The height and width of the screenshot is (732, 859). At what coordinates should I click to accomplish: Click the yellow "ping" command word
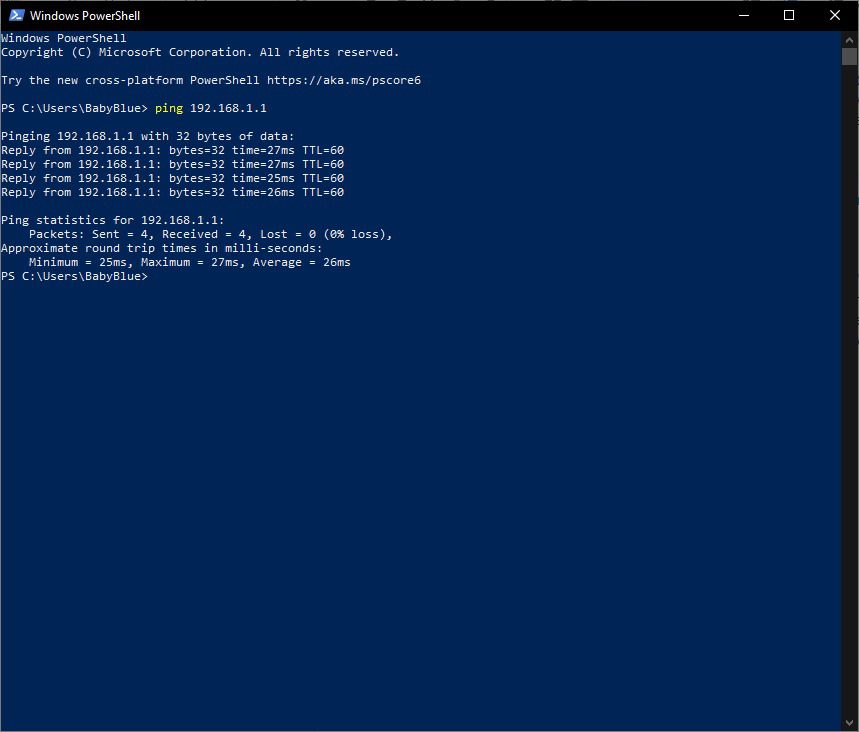[169, 108]
